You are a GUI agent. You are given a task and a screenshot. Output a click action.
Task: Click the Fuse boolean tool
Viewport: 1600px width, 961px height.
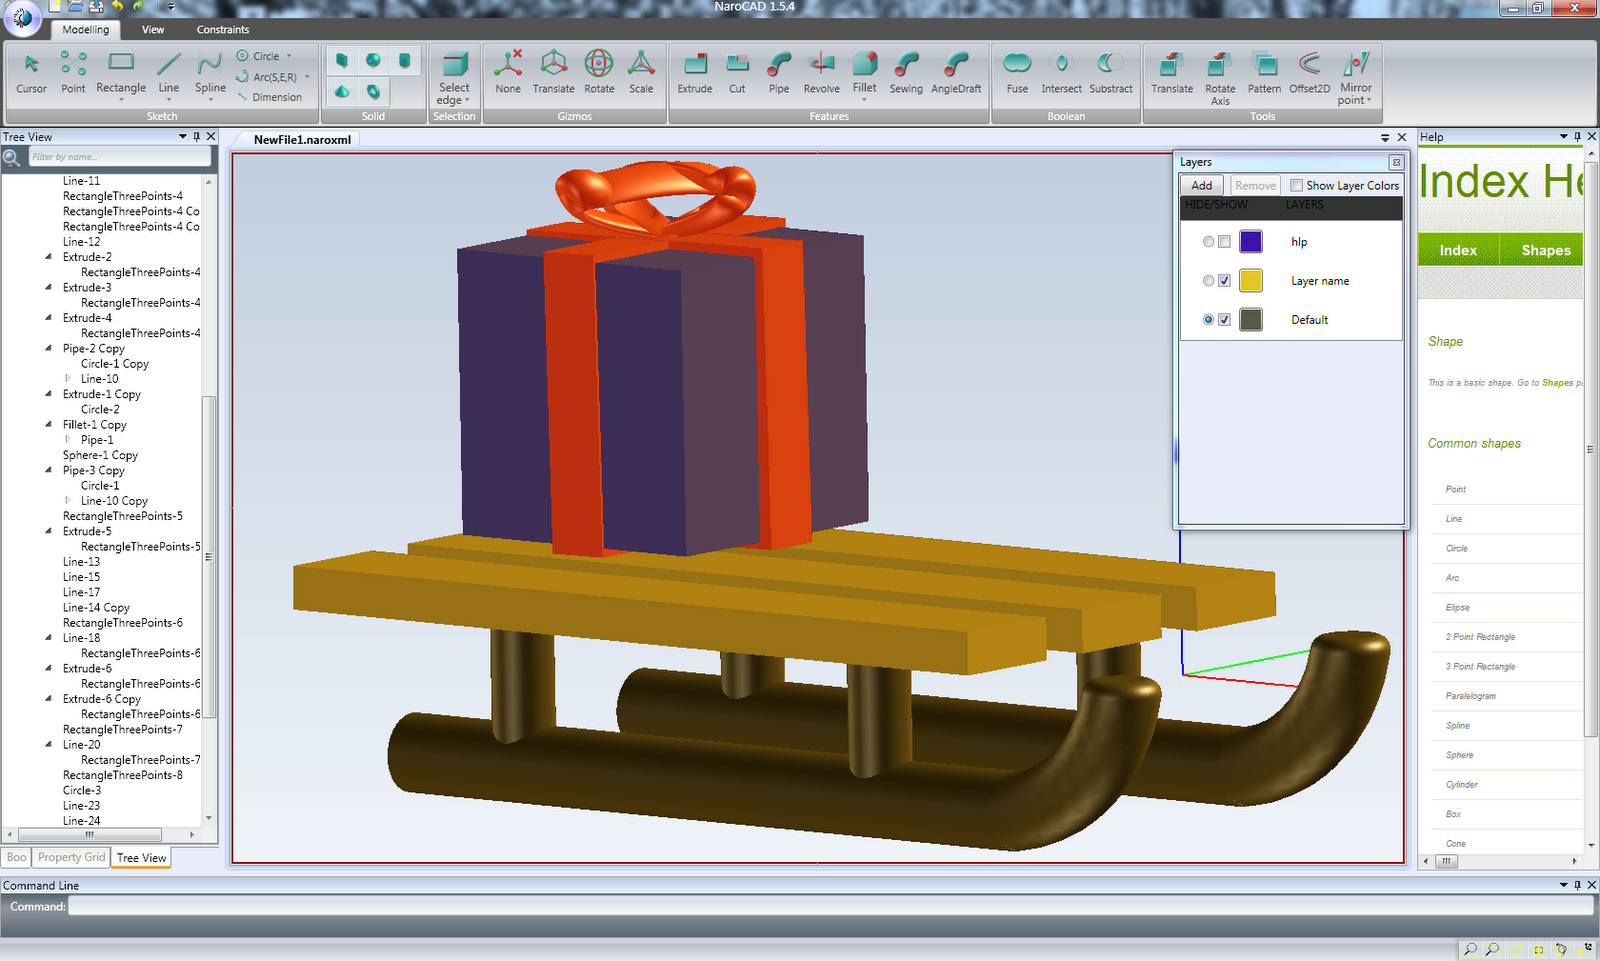(1017, 74)
